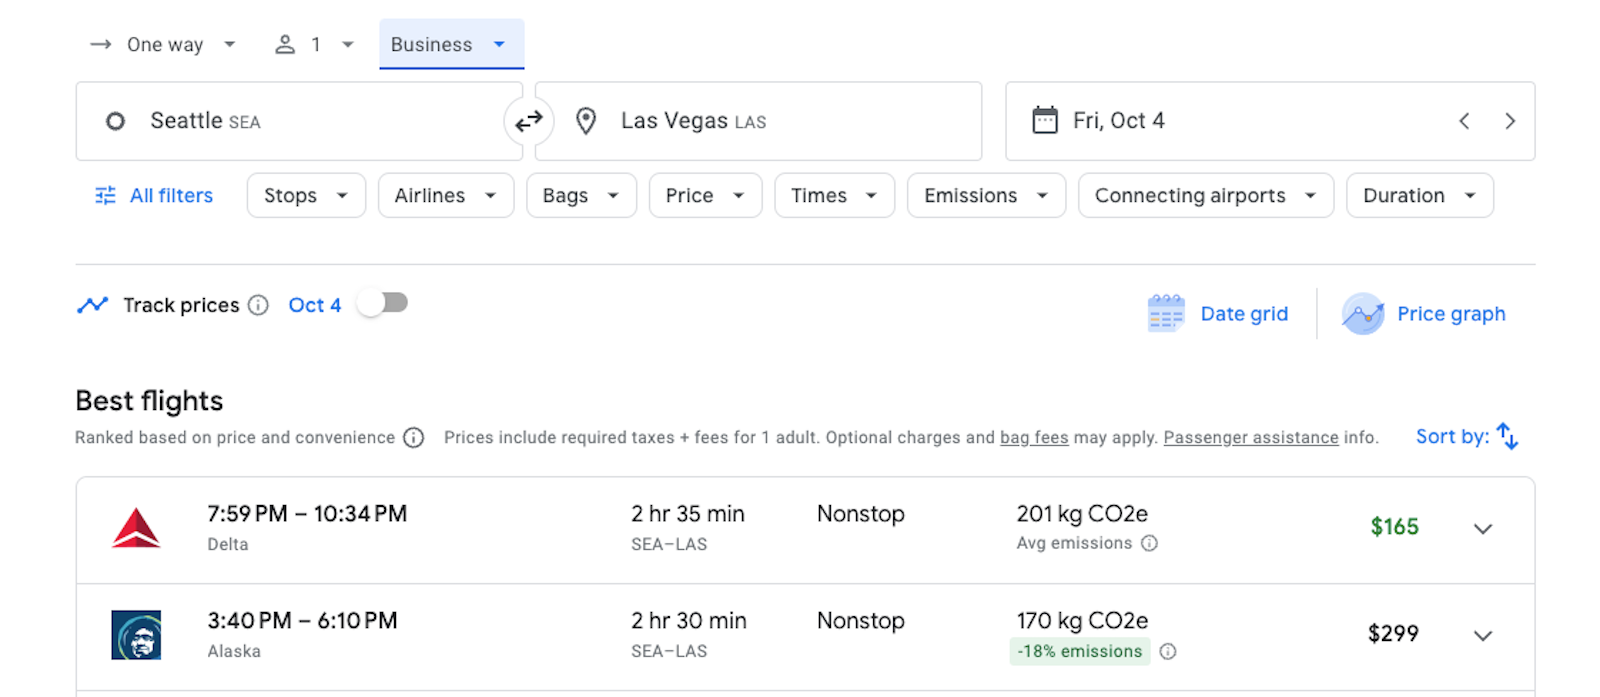Swap origin and destination airports
Viewport: 1600px width, 697px height.
click(528, 121)
